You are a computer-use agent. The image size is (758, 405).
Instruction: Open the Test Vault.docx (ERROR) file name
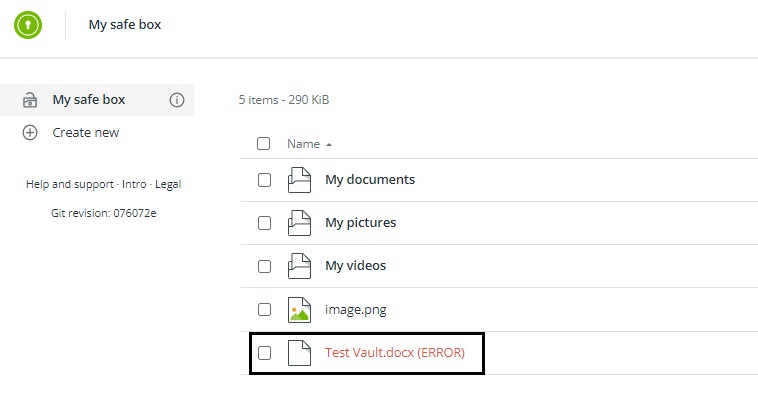click(x=394, y=353)
